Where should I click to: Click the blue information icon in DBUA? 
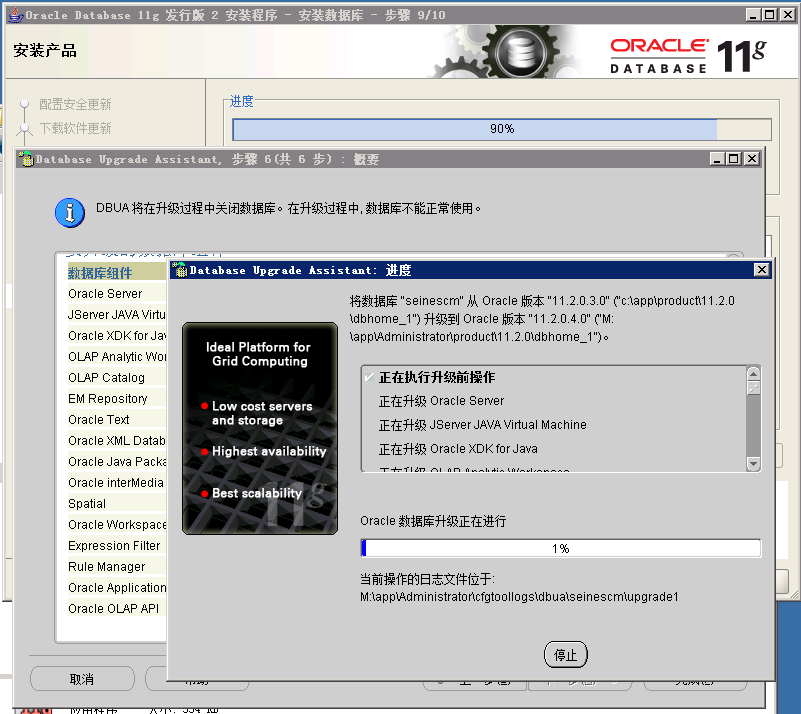pos(70,212)
